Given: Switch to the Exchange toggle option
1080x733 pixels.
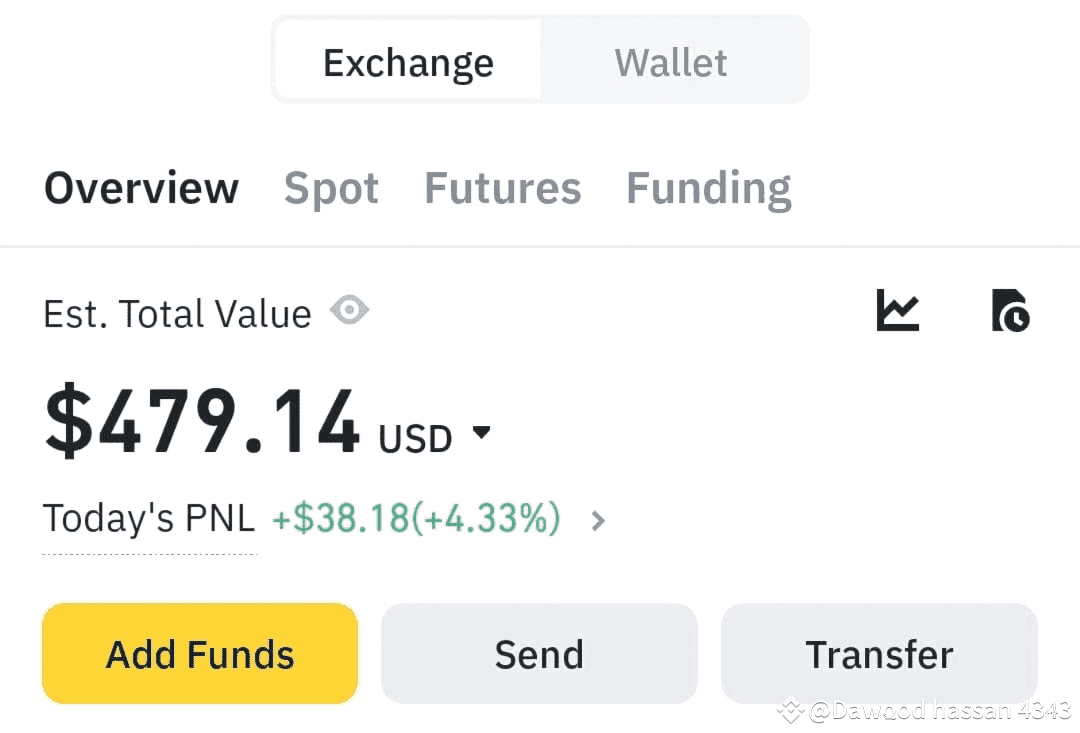Looking at the screenshot, I should 408,63.
